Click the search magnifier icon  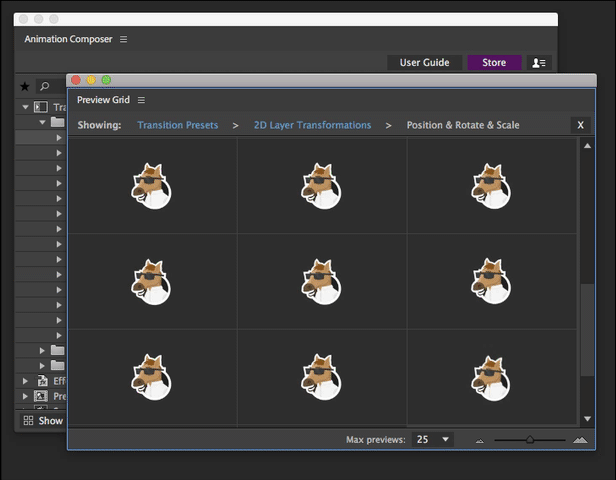coord(44,87)
